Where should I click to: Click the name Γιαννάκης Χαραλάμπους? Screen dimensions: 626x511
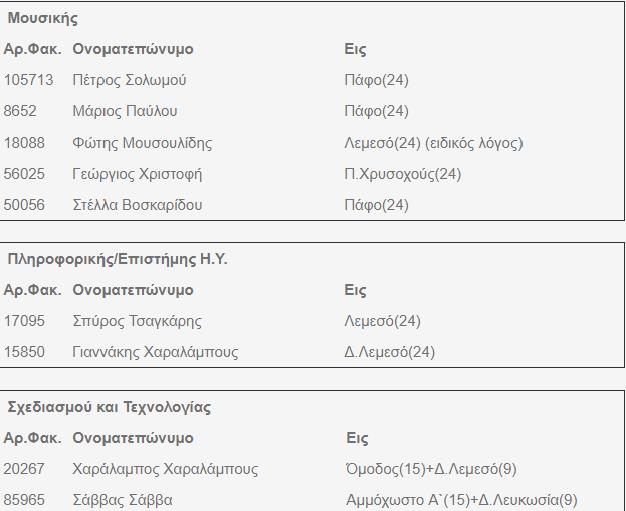pos(155,352)
